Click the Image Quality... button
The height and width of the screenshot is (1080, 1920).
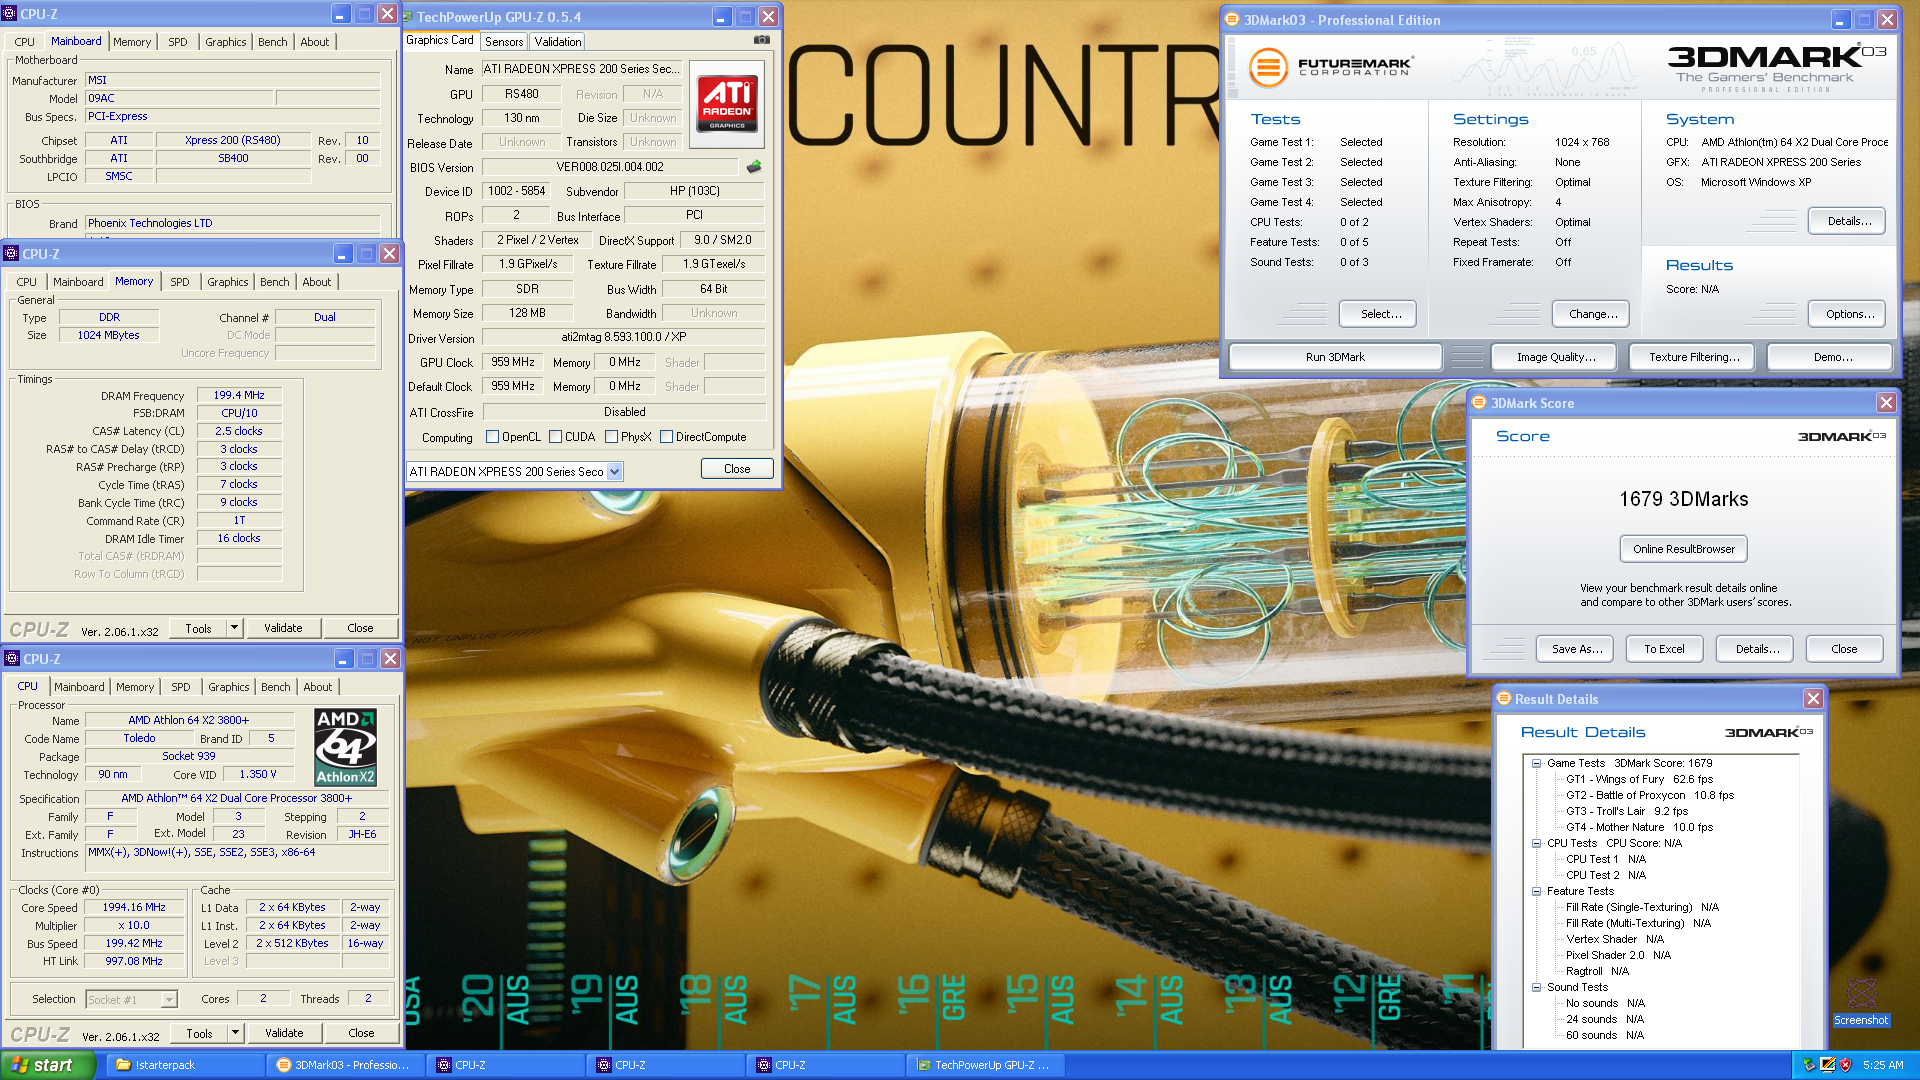(1556, 357)
